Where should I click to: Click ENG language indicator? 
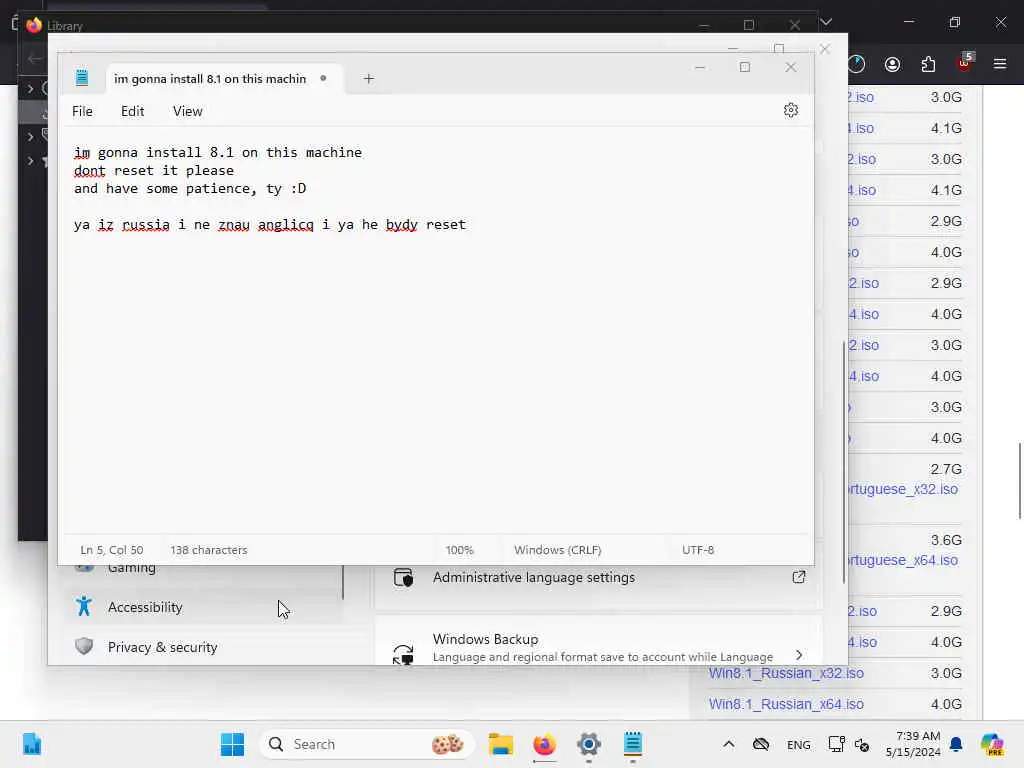click(798, 744)
